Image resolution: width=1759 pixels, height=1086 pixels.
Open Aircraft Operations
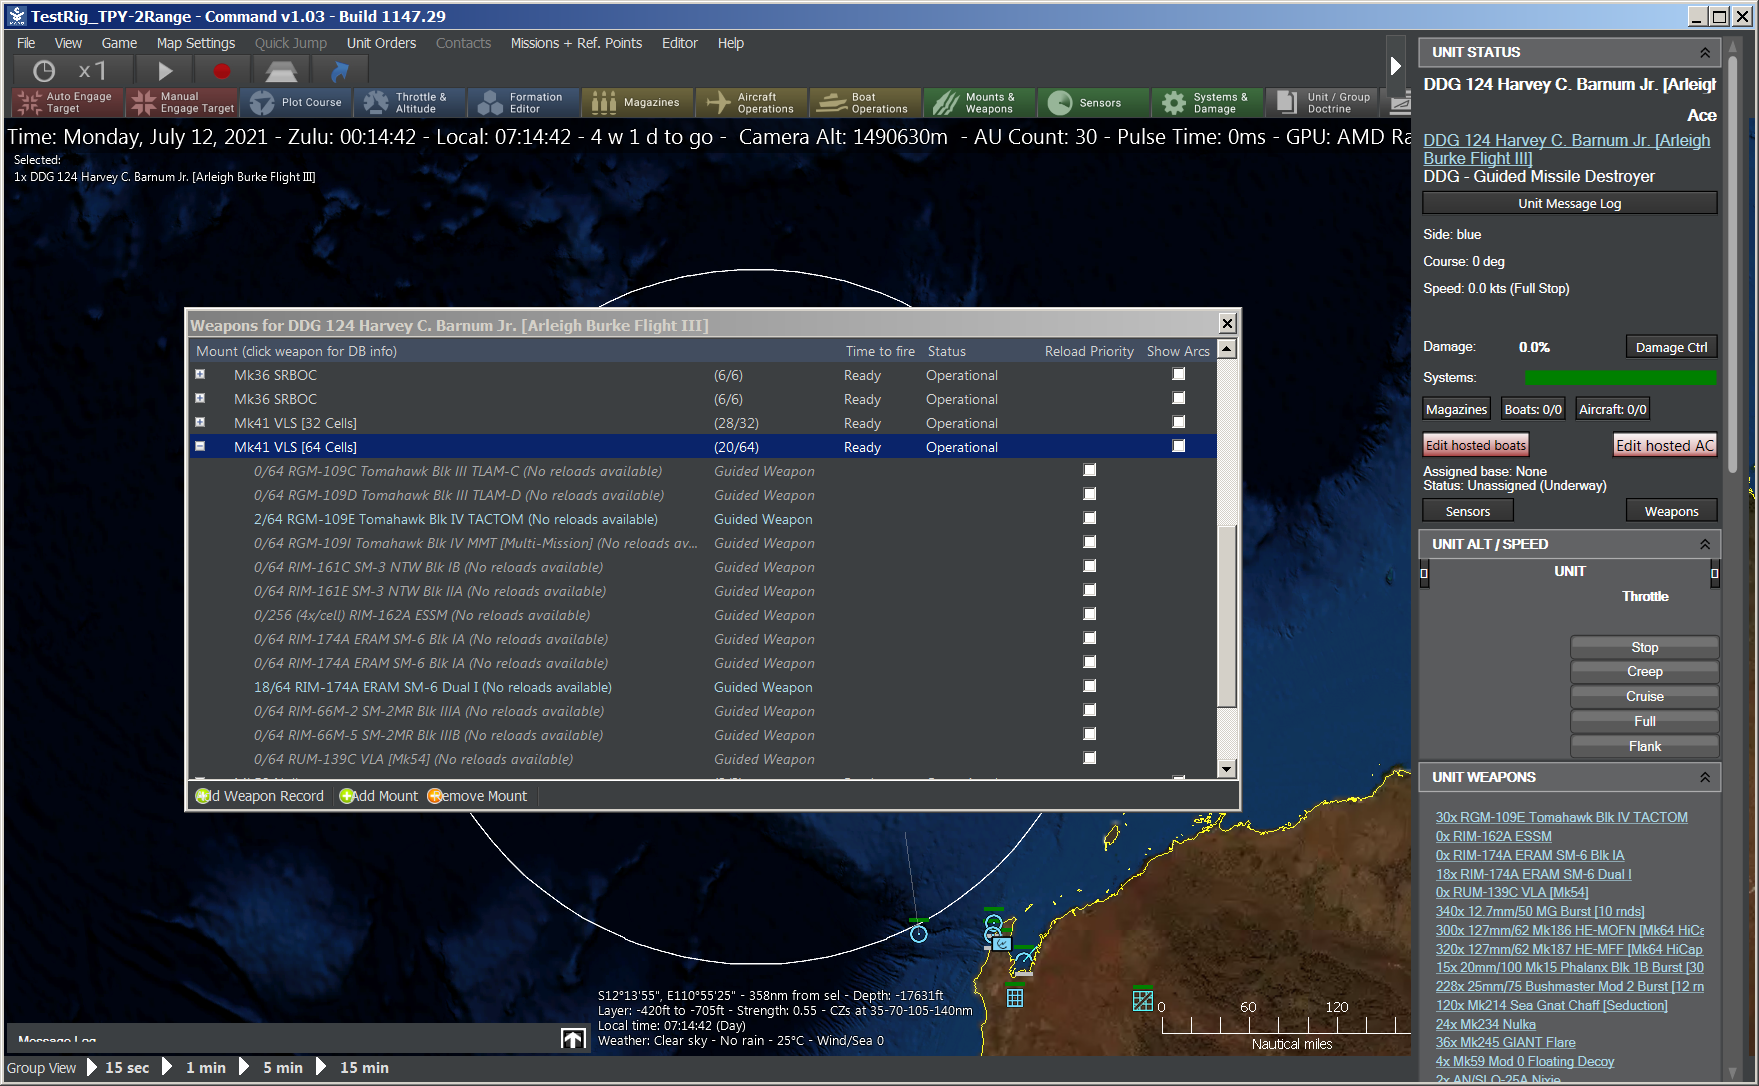[x=752, y=103]
